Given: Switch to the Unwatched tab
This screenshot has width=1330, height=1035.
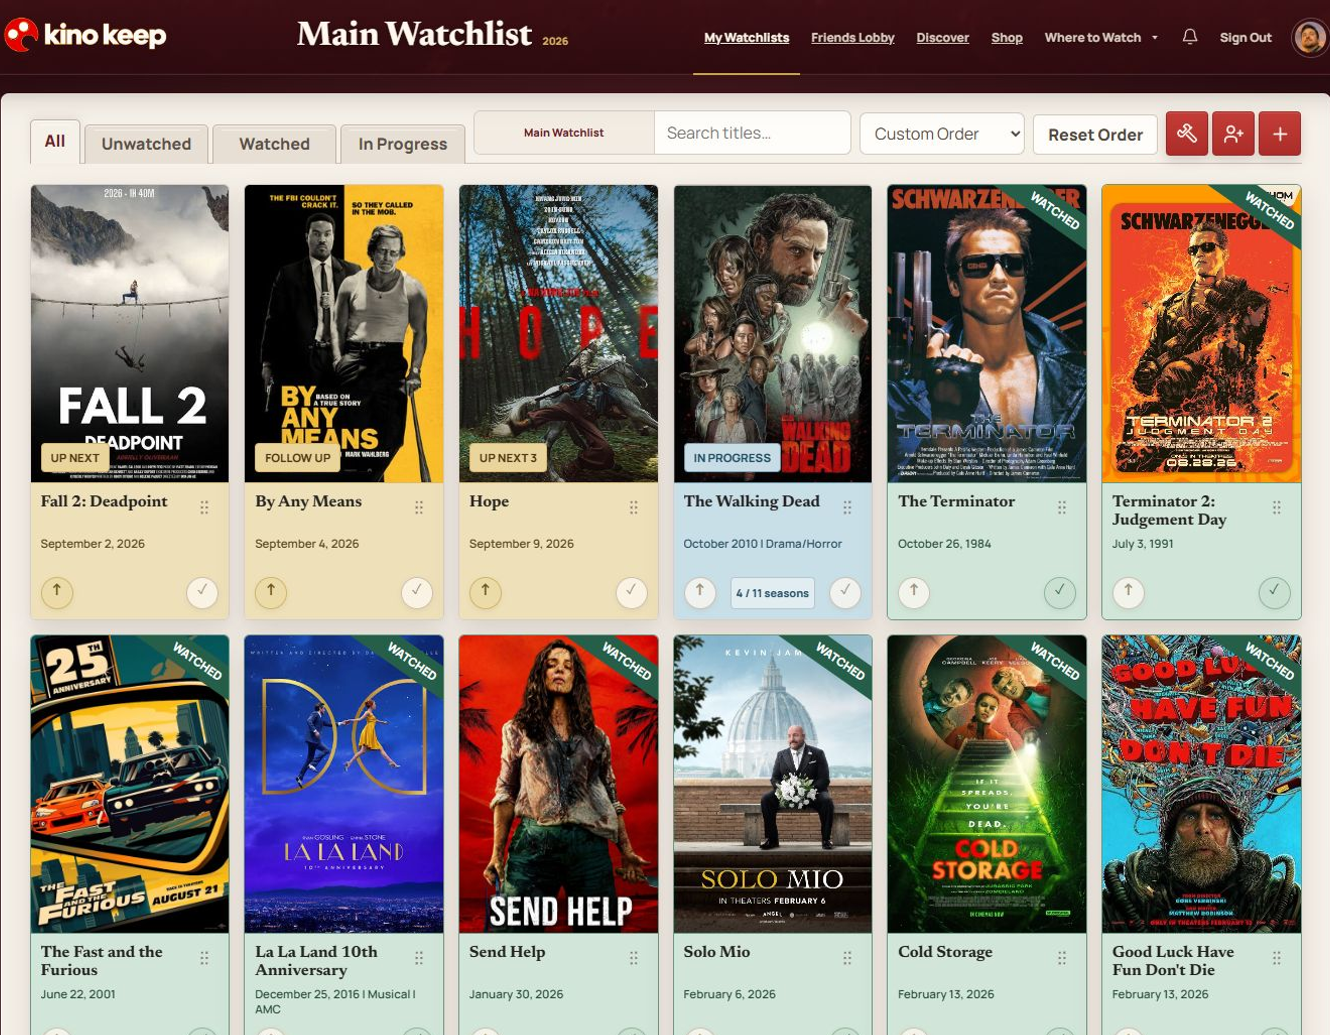Looking at the screenshot, I should [146, 144].
